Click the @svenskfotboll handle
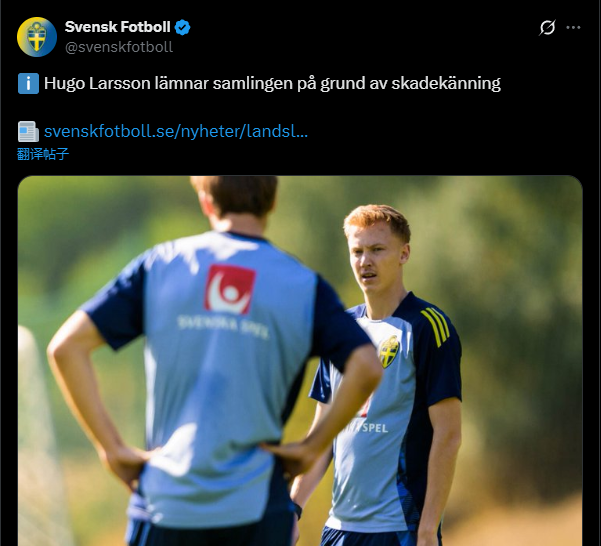601x546 pixels. (x=119, y=47)
